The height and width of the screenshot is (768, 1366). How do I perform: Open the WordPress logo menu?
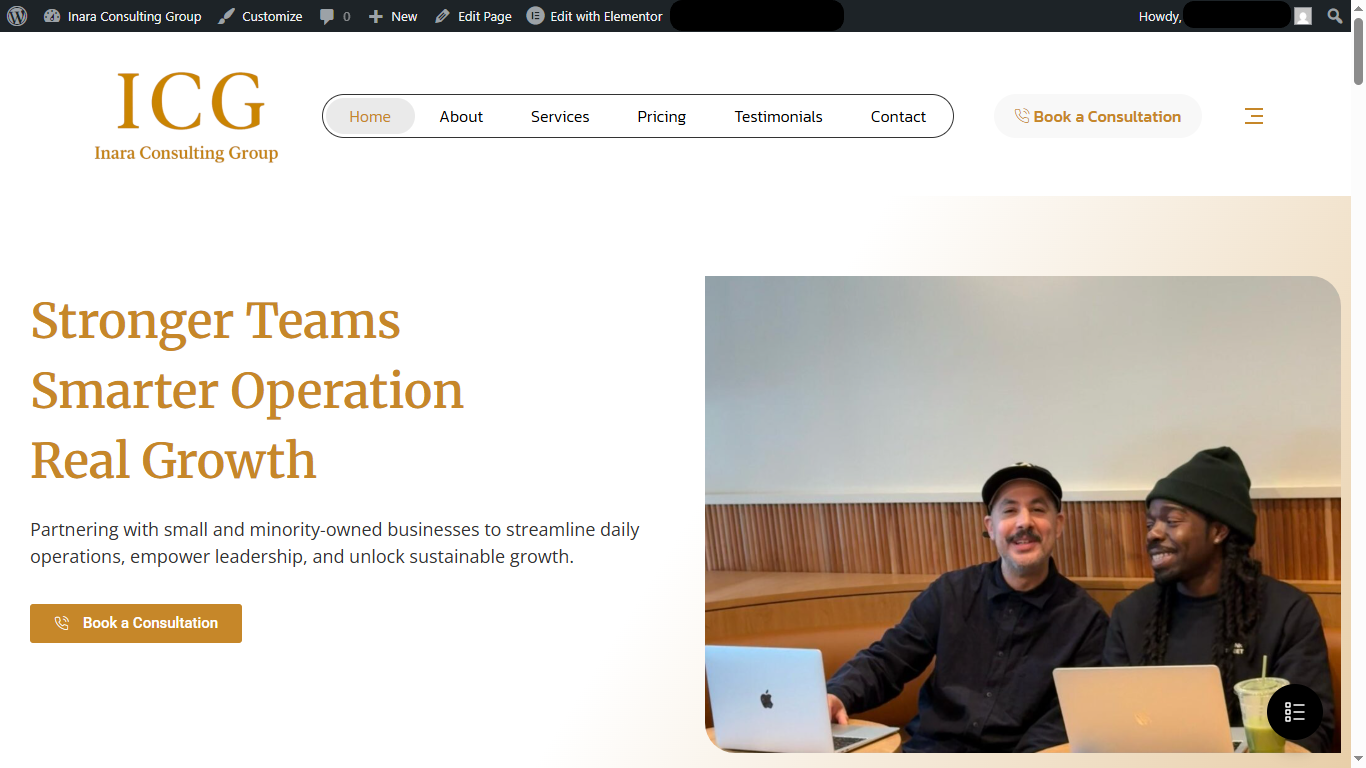click(x=17, y=16)
